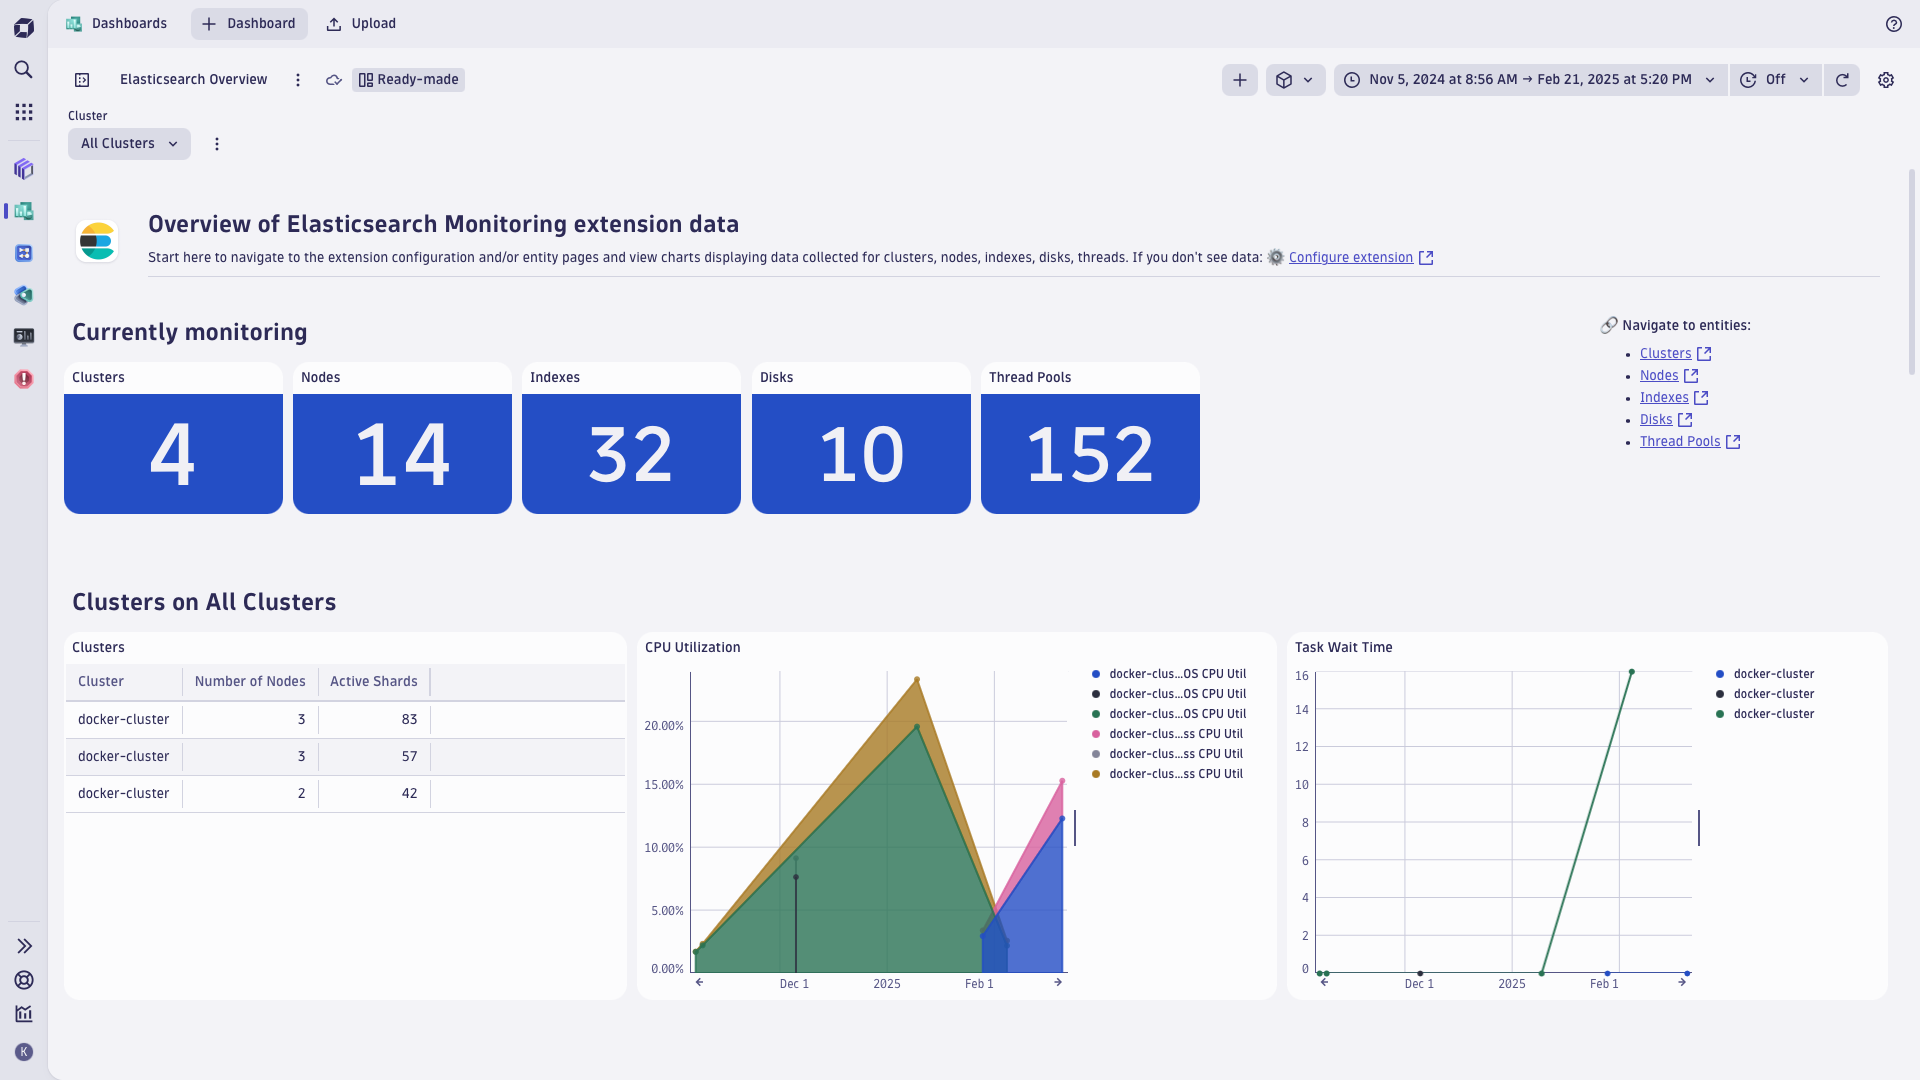The width and height of the screenshot is (1920, 1080).
Task: Open the blue notebooks app icon in sidebar
Action: click(24, 253)
